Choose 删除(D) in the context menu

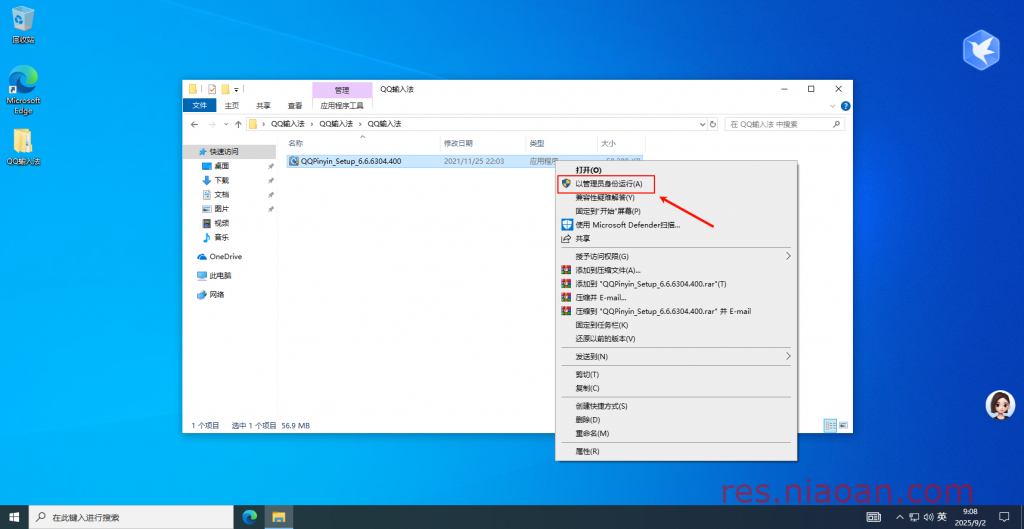676,419
